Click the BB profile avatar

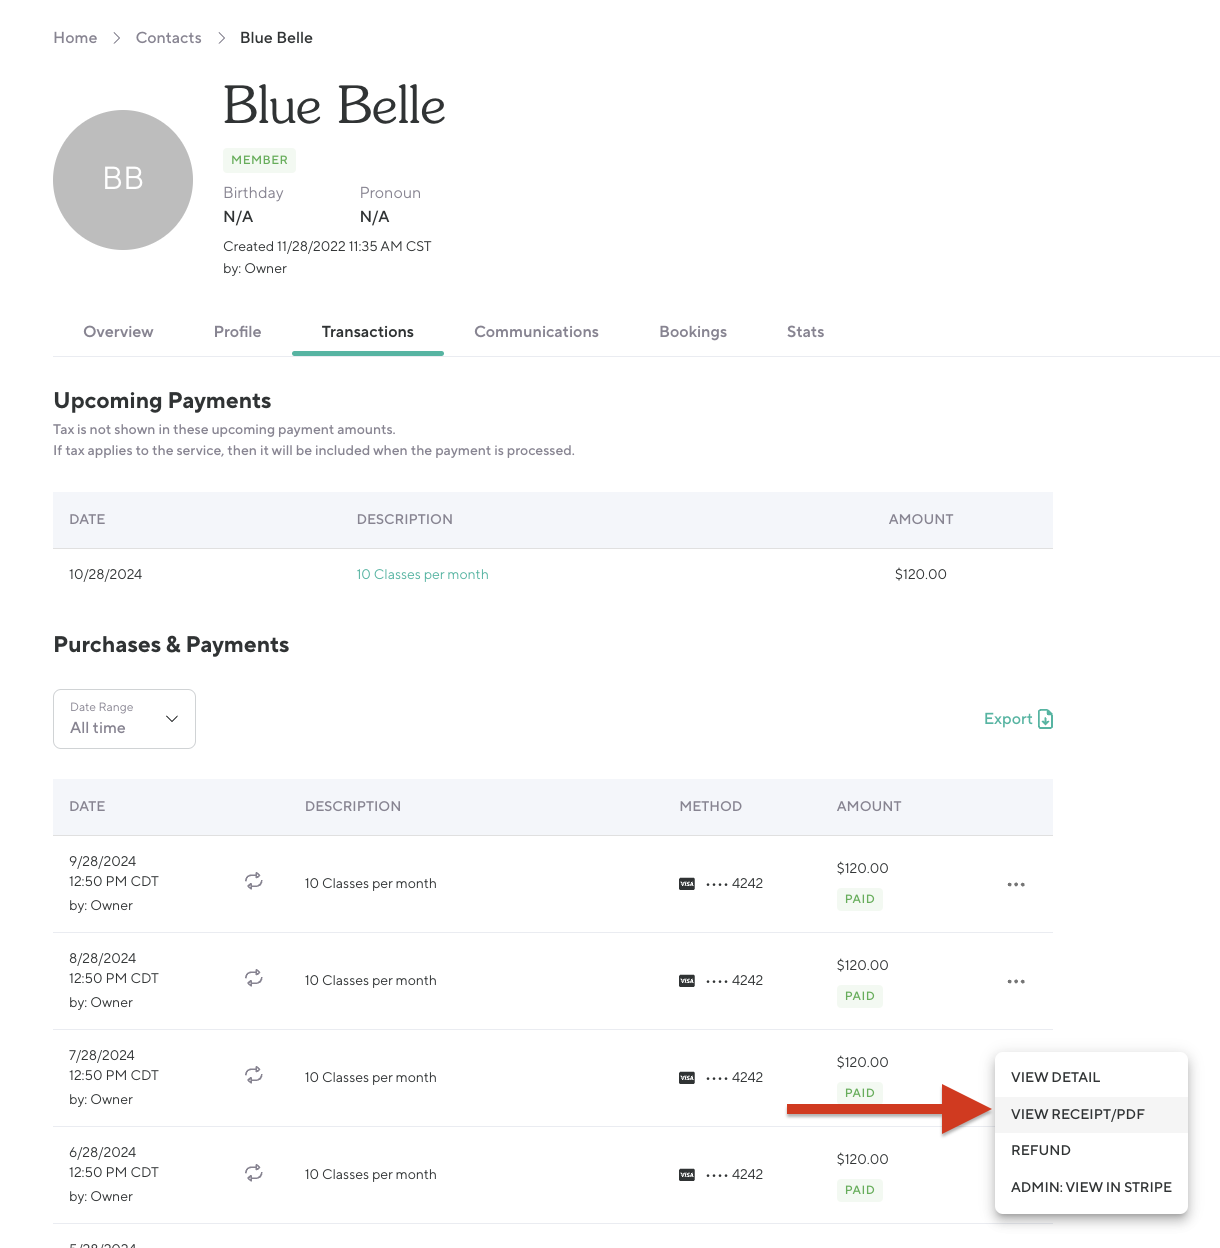coord(123,180)
